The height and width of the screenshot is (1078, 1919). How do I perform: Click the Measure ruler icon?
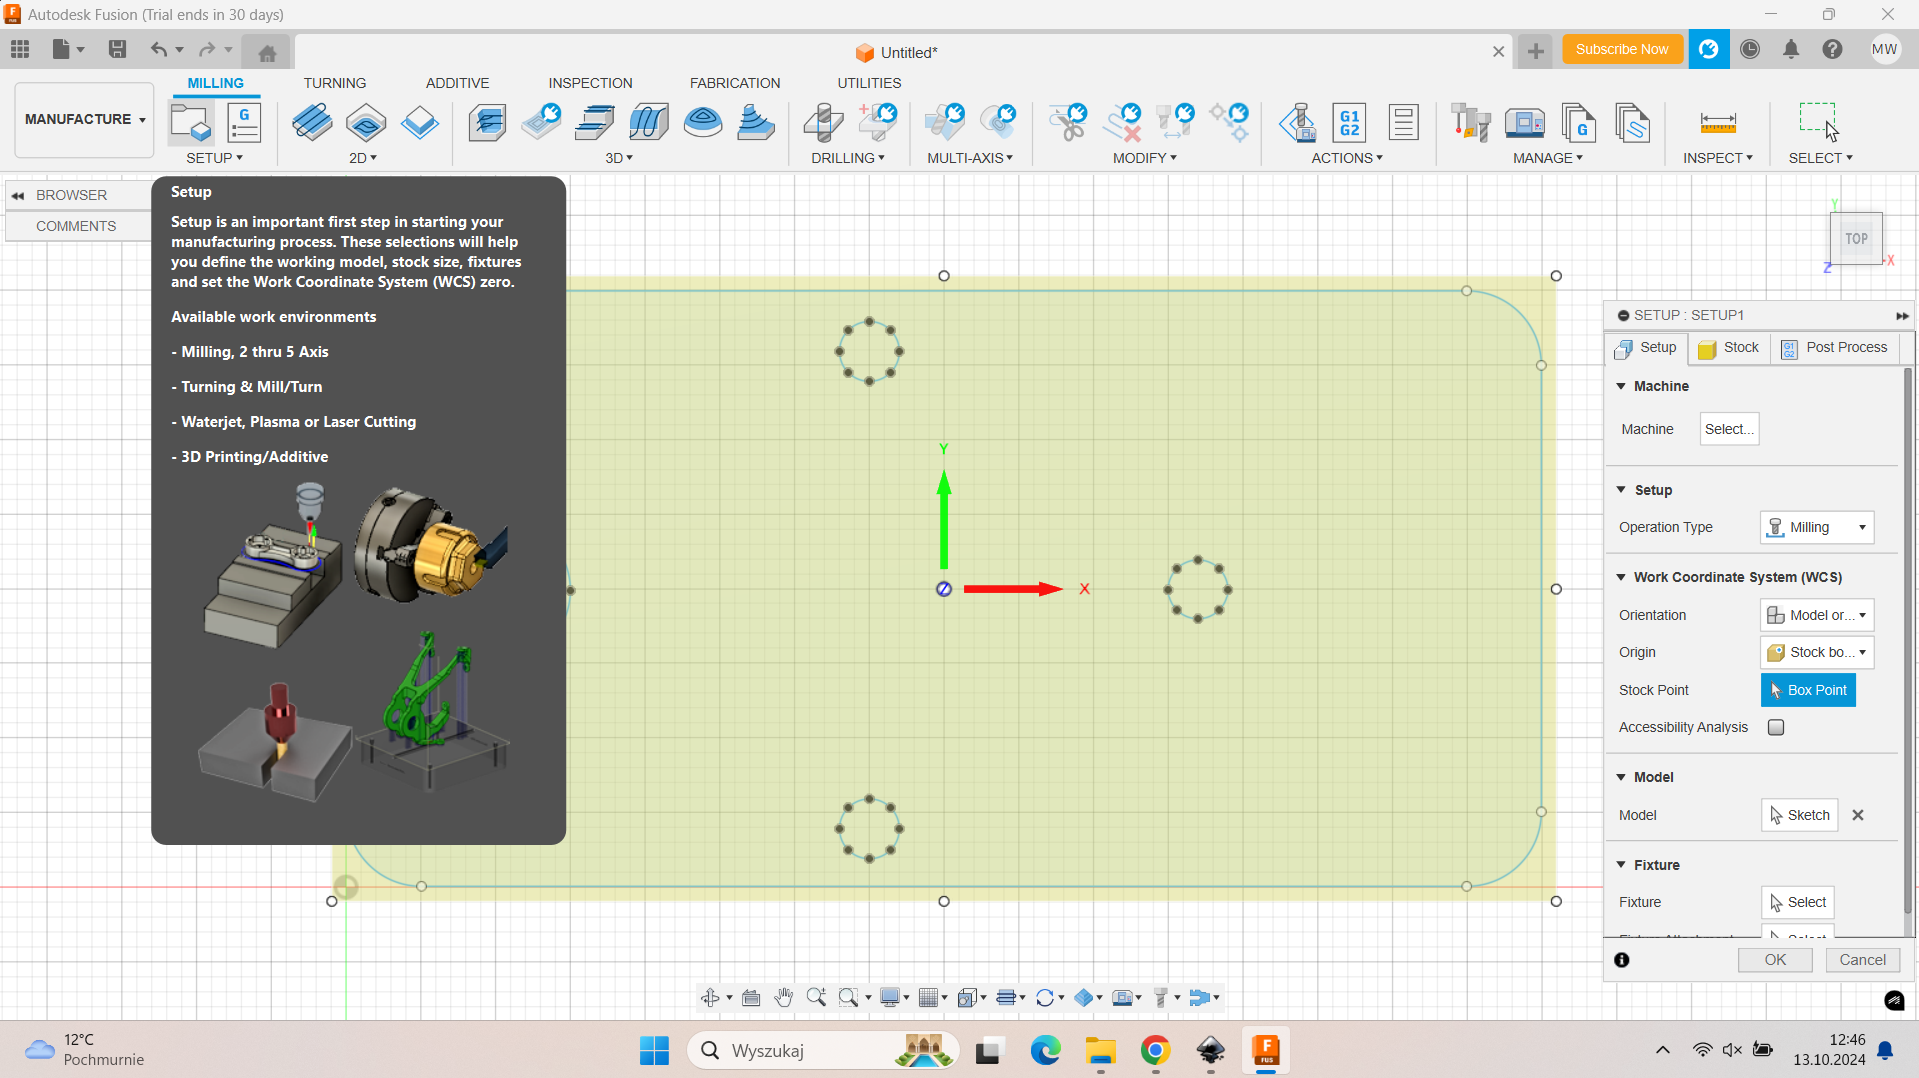tap(1718, 123)
